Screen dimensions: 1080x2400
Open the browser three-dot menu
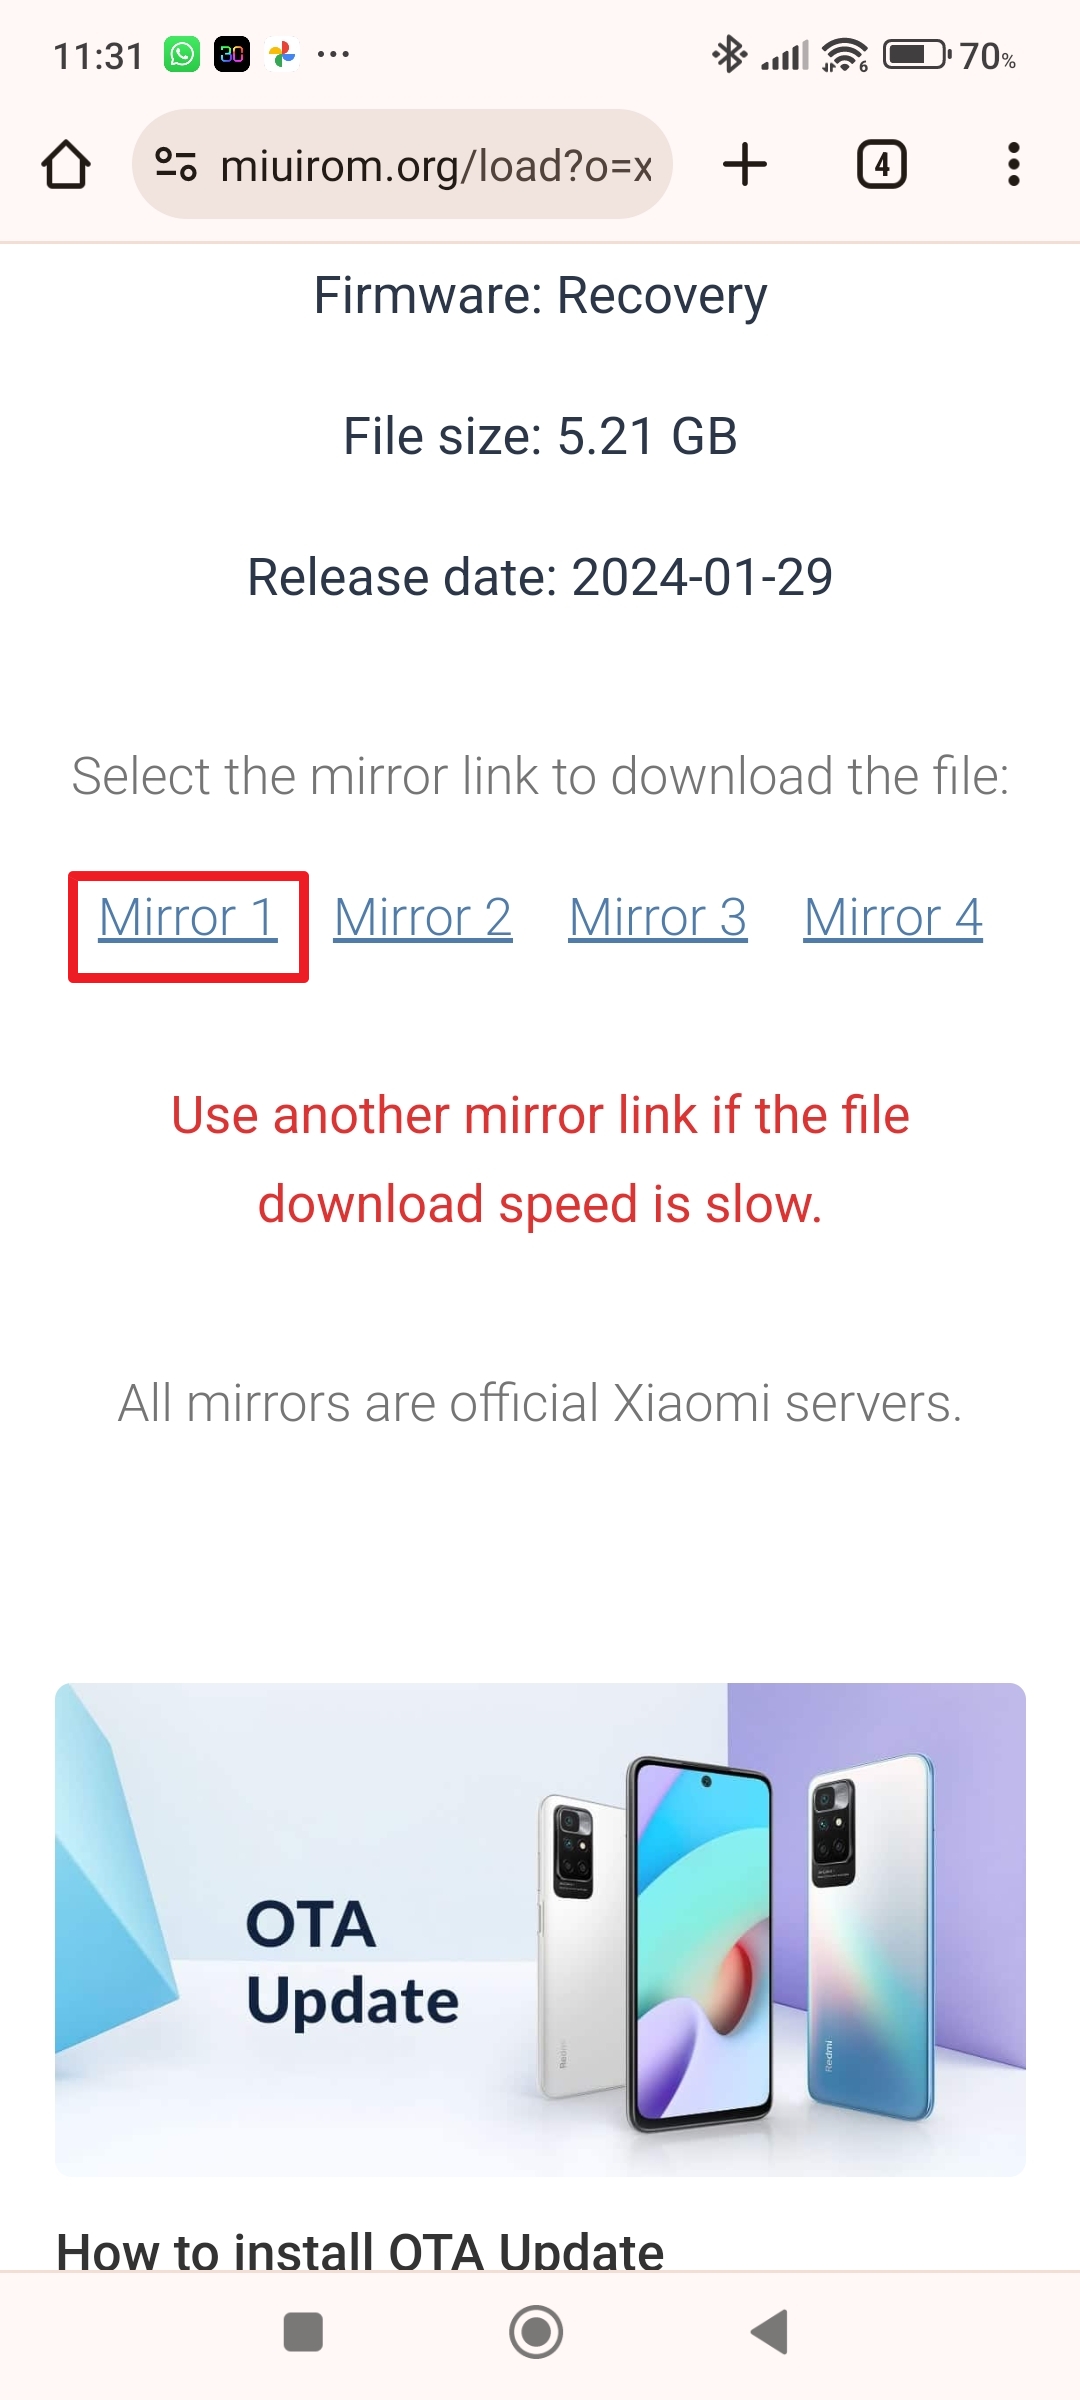click(x=1013, y=165)
